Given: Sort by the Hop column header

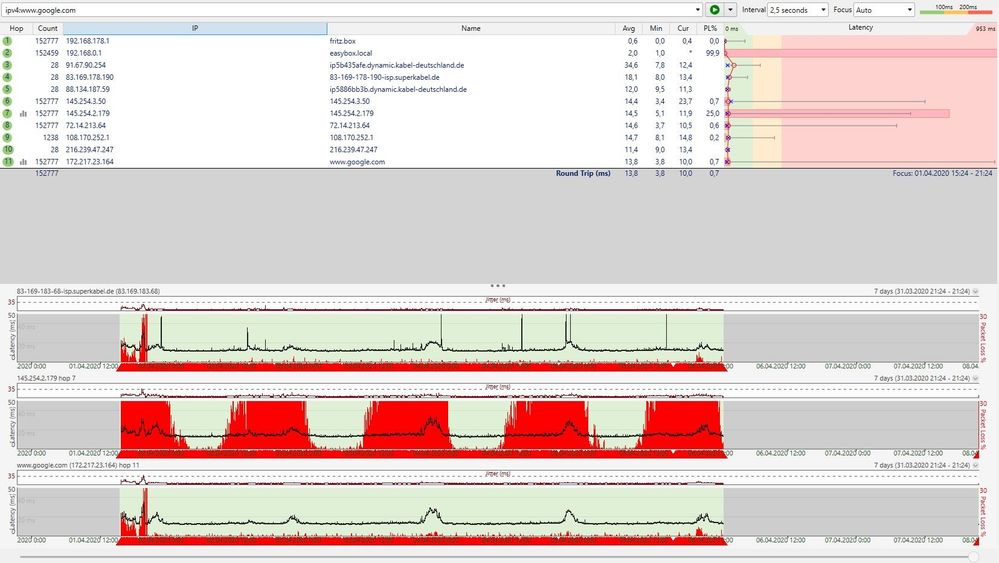Looking at the screenshot, I should [x=17, y=28].
